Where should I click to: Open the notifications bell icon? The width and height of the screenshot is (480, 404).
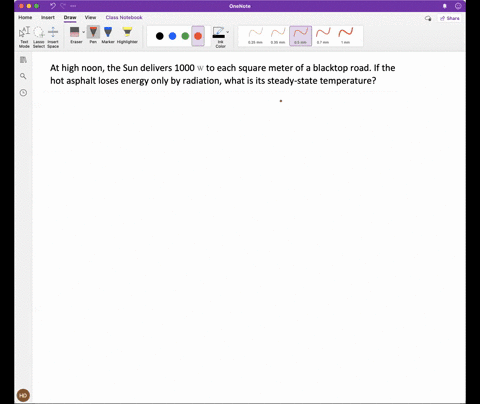(445, 6)
